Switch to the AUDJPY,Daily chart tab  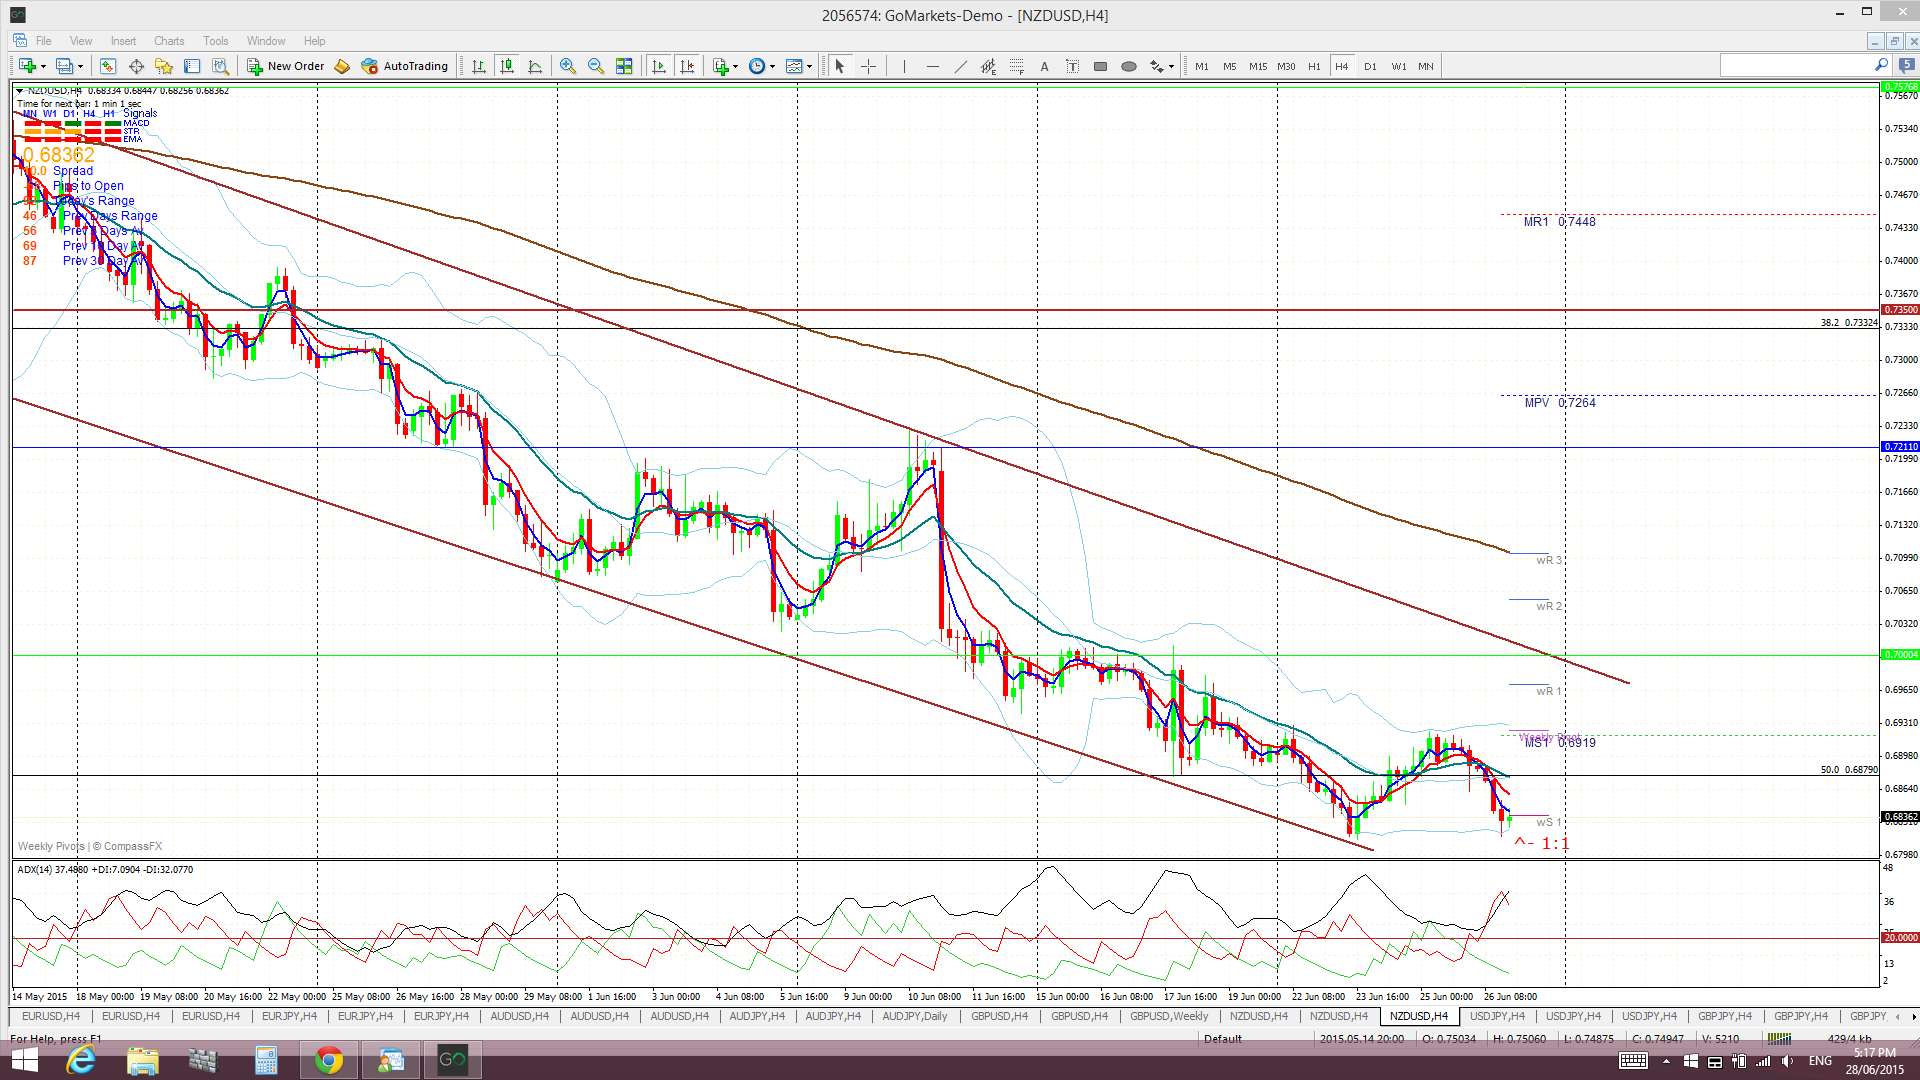click(x=915, y=1016)
